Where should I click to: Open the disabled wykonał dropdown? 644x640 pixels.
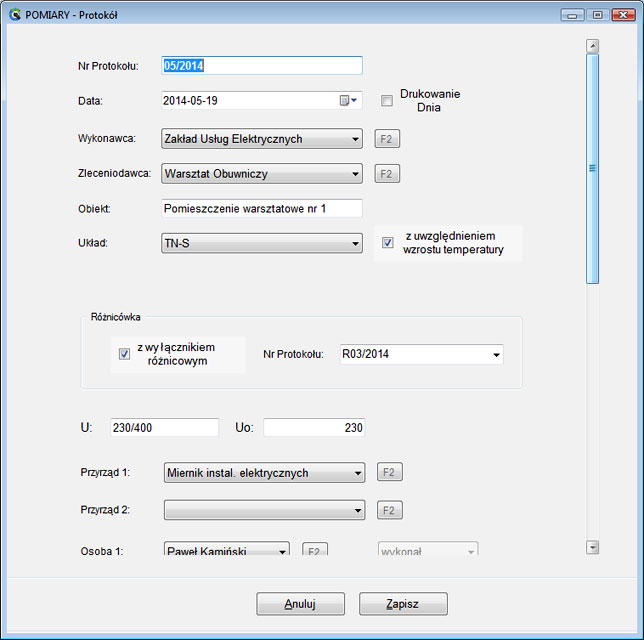[x=428, y=548]
